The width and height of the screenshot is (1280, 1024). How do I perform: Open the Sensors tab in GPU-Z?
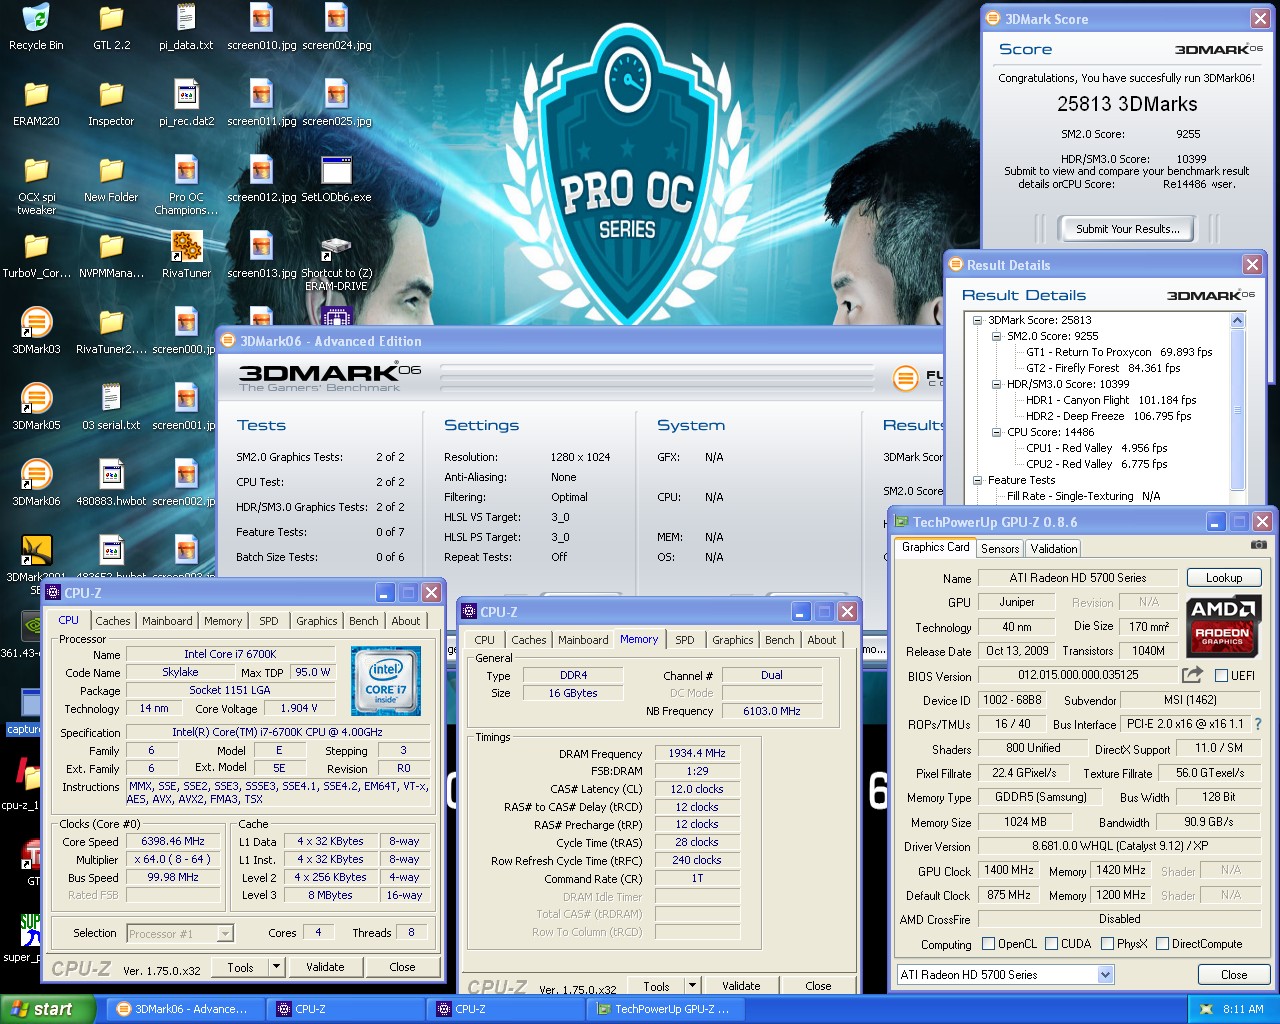click(1000, 548)
